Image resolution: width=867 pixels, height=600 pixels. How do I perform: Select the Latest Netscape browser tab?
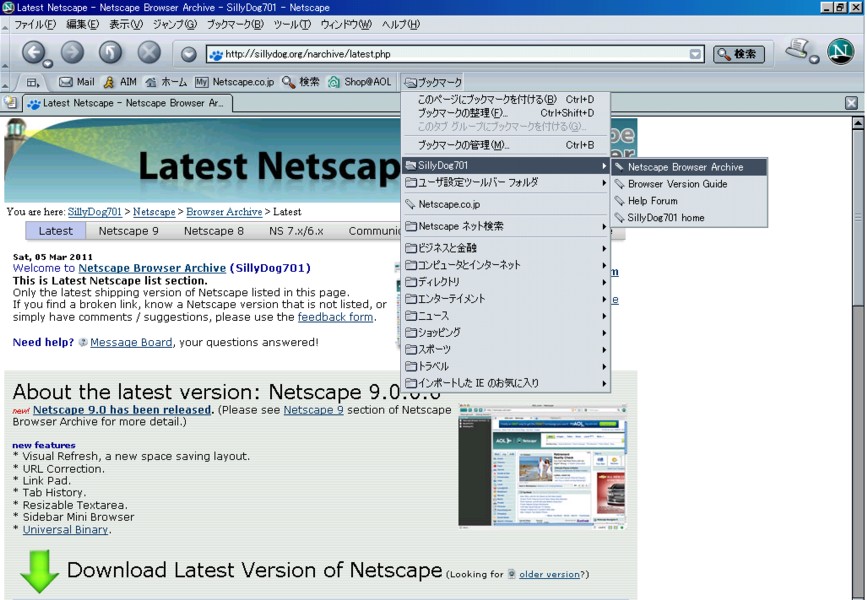[x=127, y=103]
